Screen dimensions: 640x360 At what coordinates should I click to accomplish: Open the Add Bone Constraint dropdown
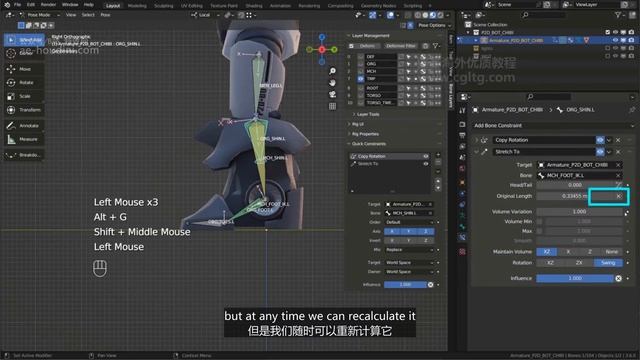[x=553, y=126]
